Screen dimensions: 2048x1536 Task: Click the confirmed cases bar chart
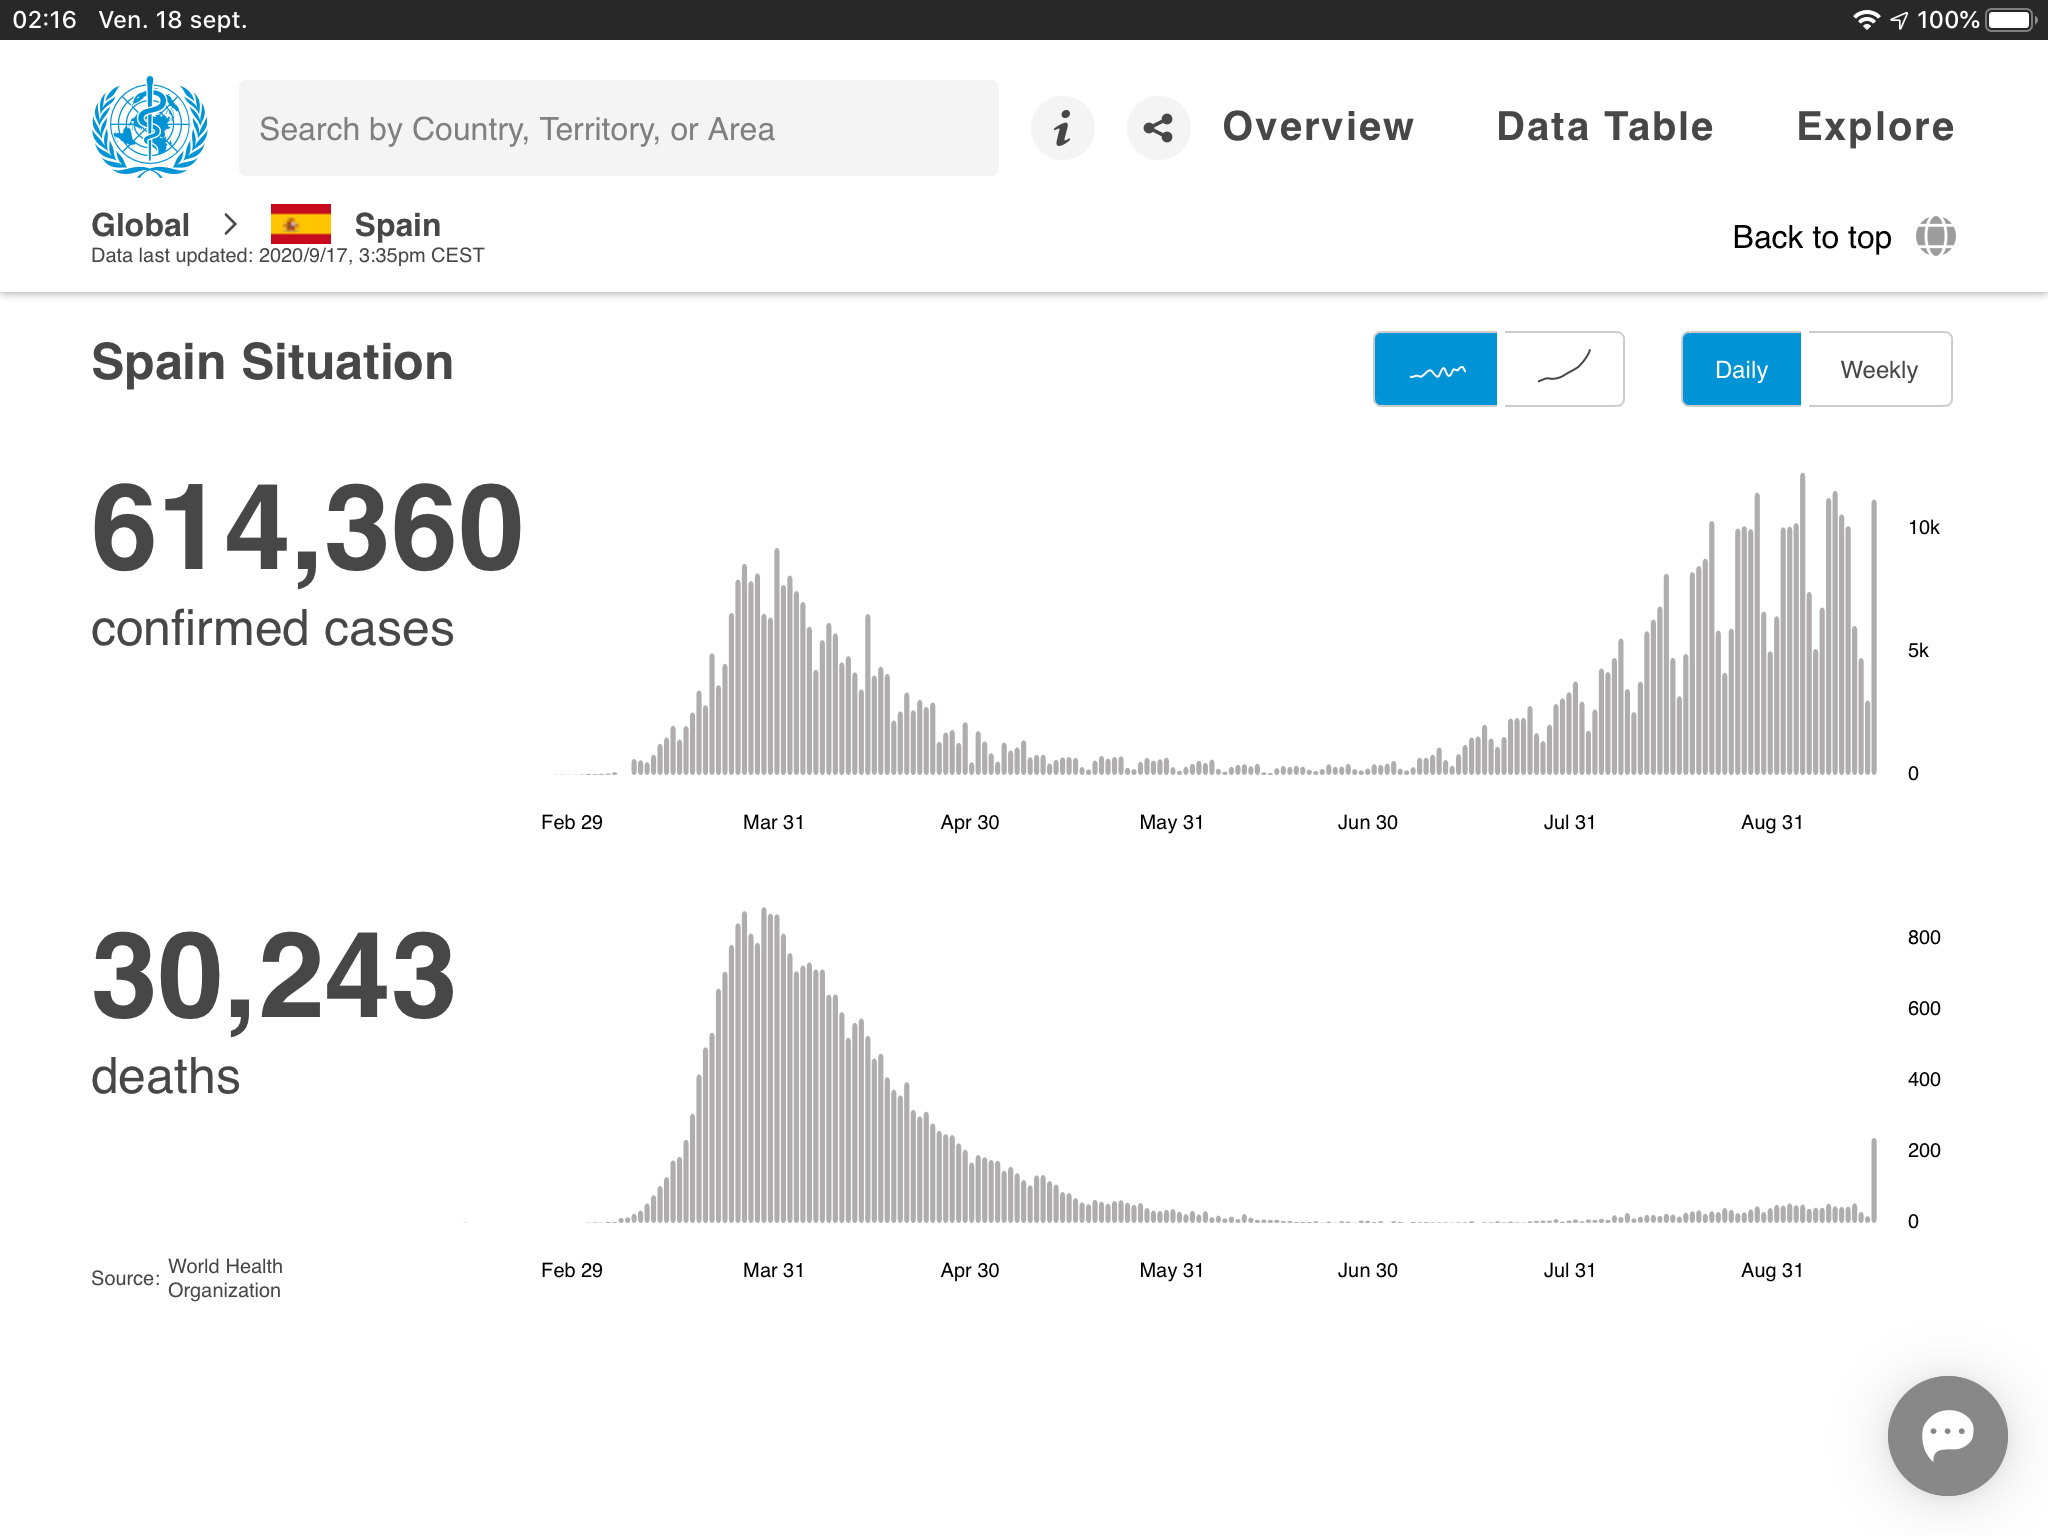tap(1215, 625)
